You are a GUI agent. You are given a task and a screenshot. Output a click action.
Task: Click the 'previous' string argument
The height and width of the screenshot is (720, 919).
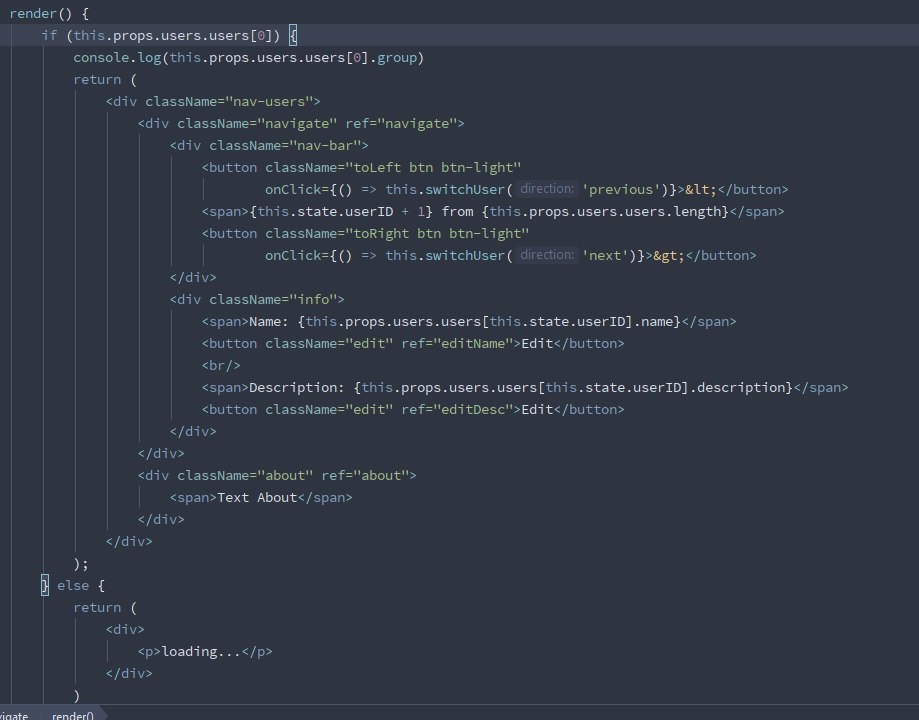[621, 189]
